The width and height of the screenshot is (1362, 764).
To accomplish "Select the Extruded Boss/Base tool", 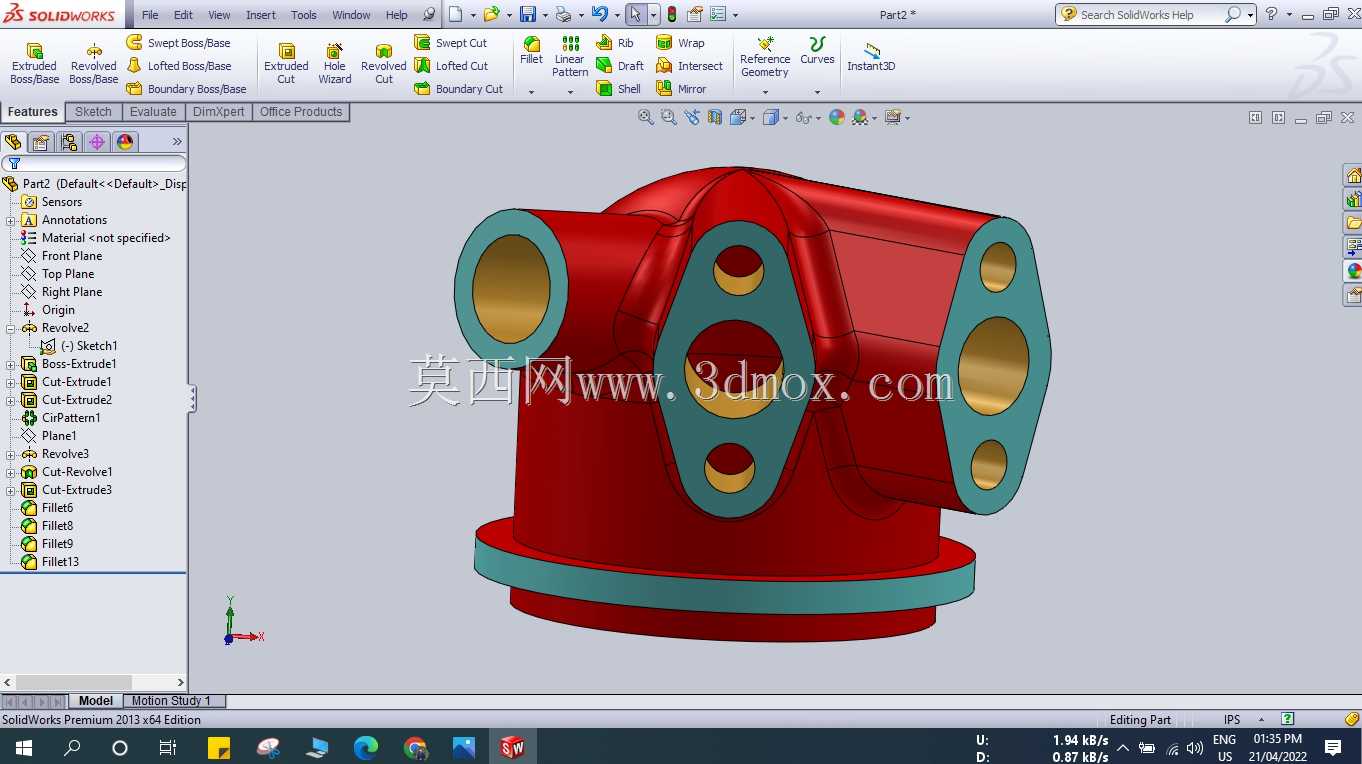I will (x=34, y=64).
